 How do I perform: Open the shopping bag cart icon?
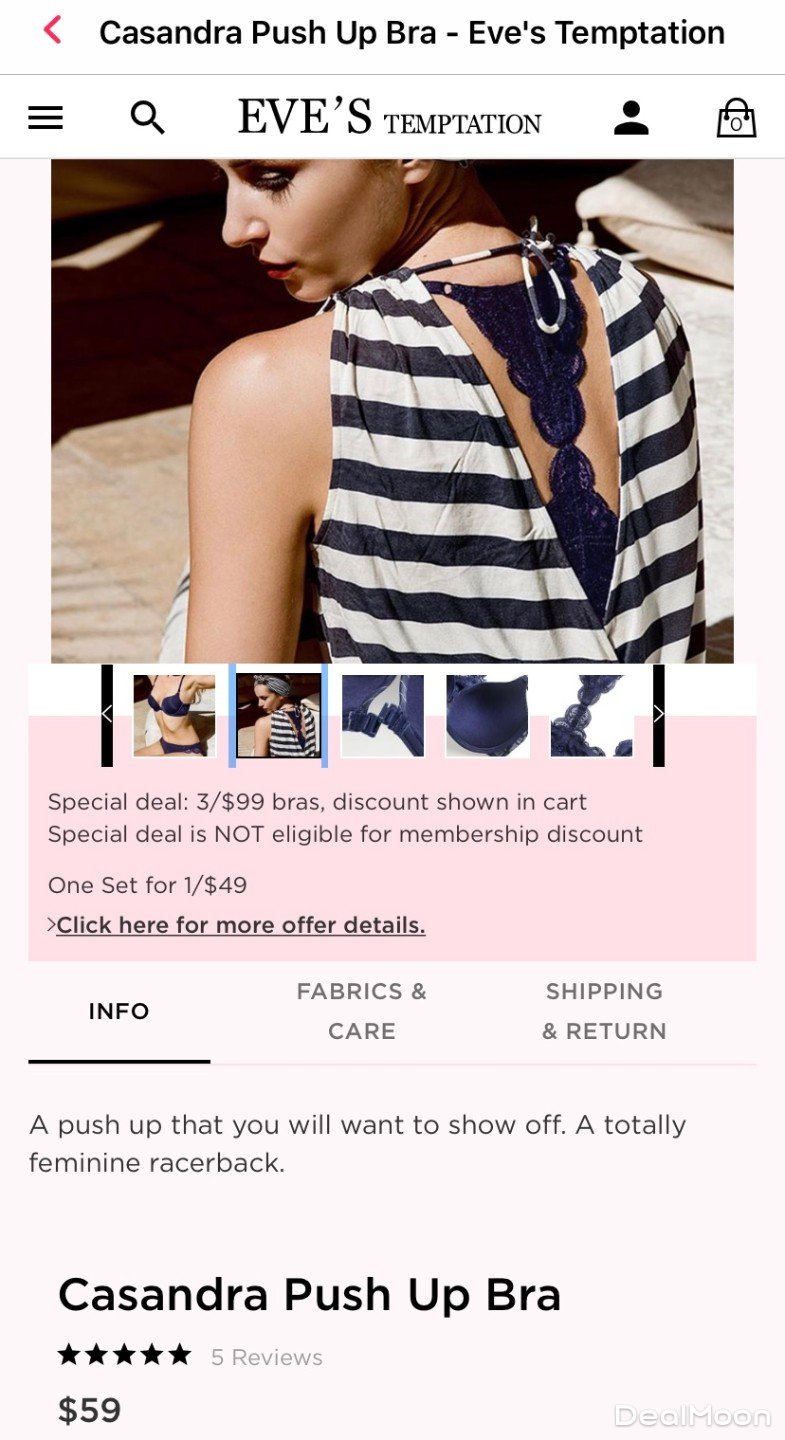(x=736, y=118)
